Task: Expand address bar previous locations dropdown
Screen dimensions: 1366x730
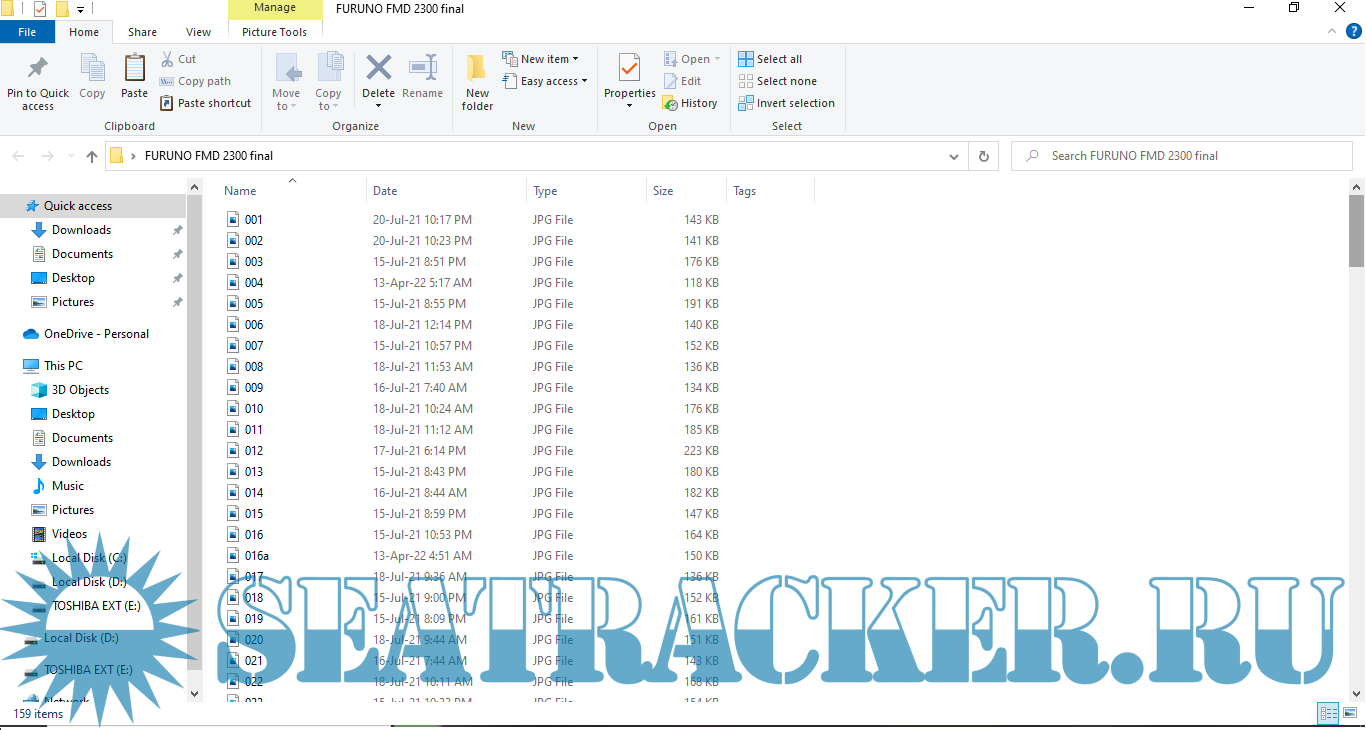Action: (x=954, y=156)
